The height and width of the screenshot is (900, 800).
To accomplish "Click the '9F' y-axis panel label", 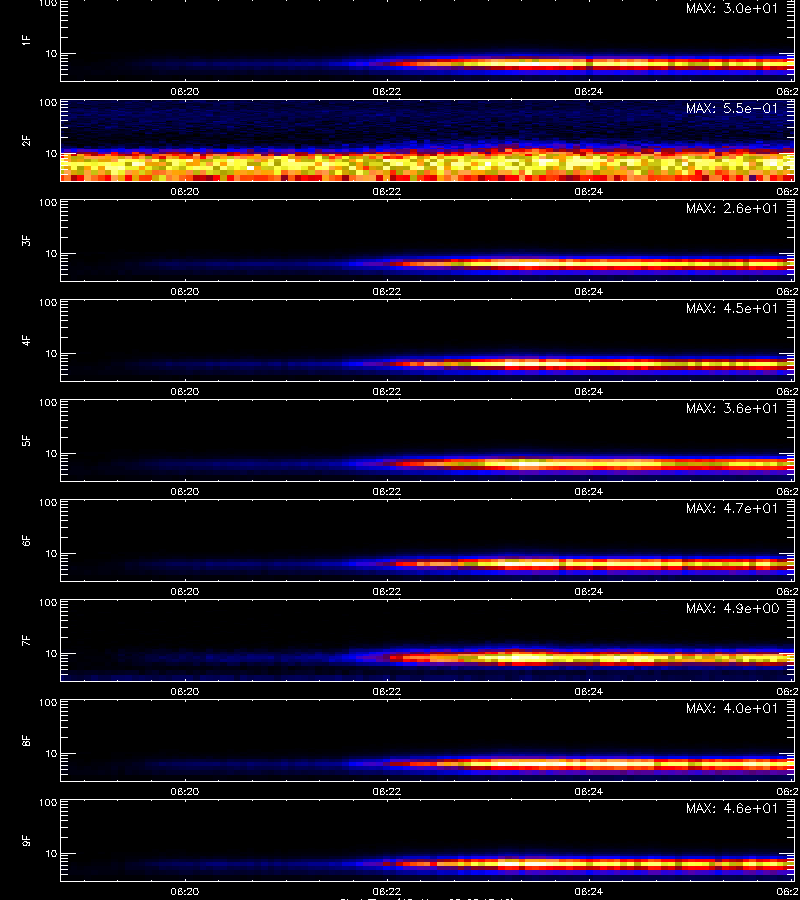I will 26,840.
